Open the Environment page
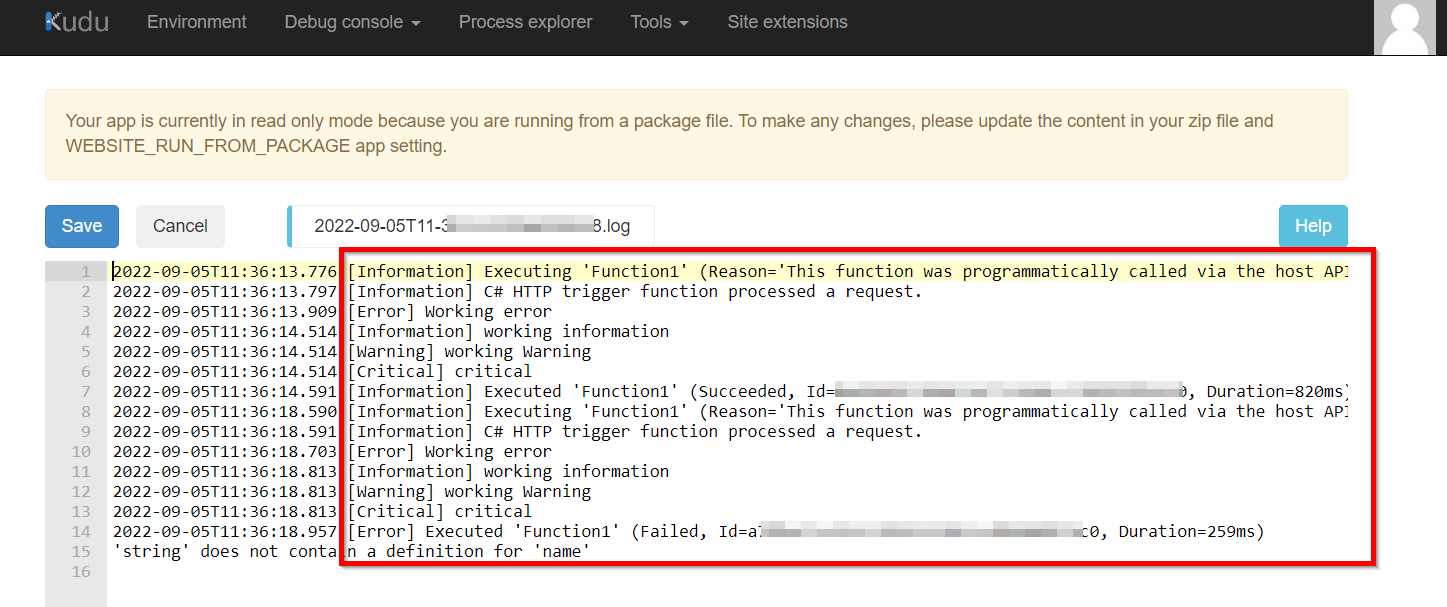The width and height of the screenshot is (1447, 607). tap(197, 22)
